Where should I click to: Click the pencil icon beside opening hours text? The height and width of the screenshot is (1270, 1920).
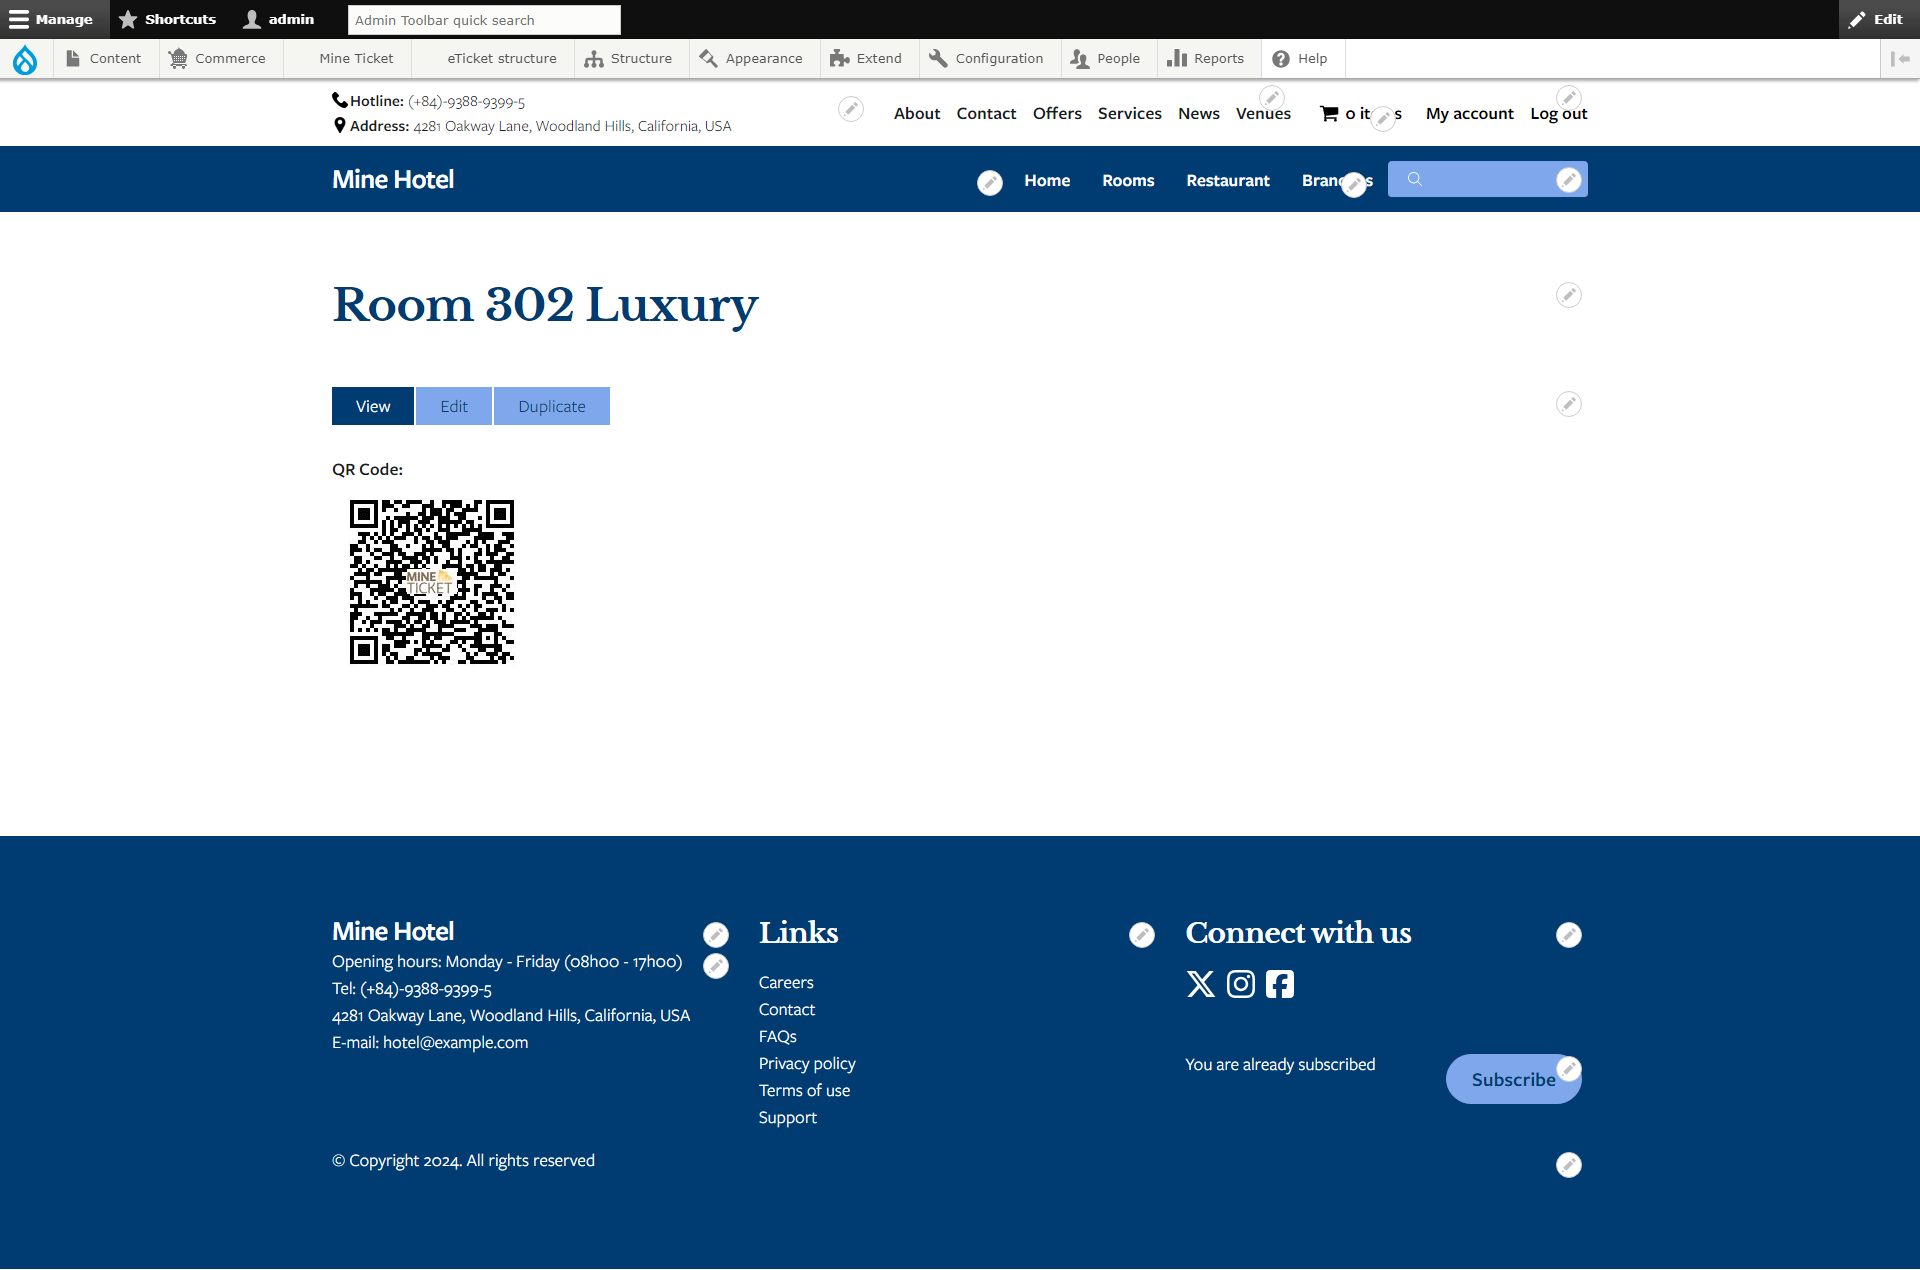coord(716,966)
